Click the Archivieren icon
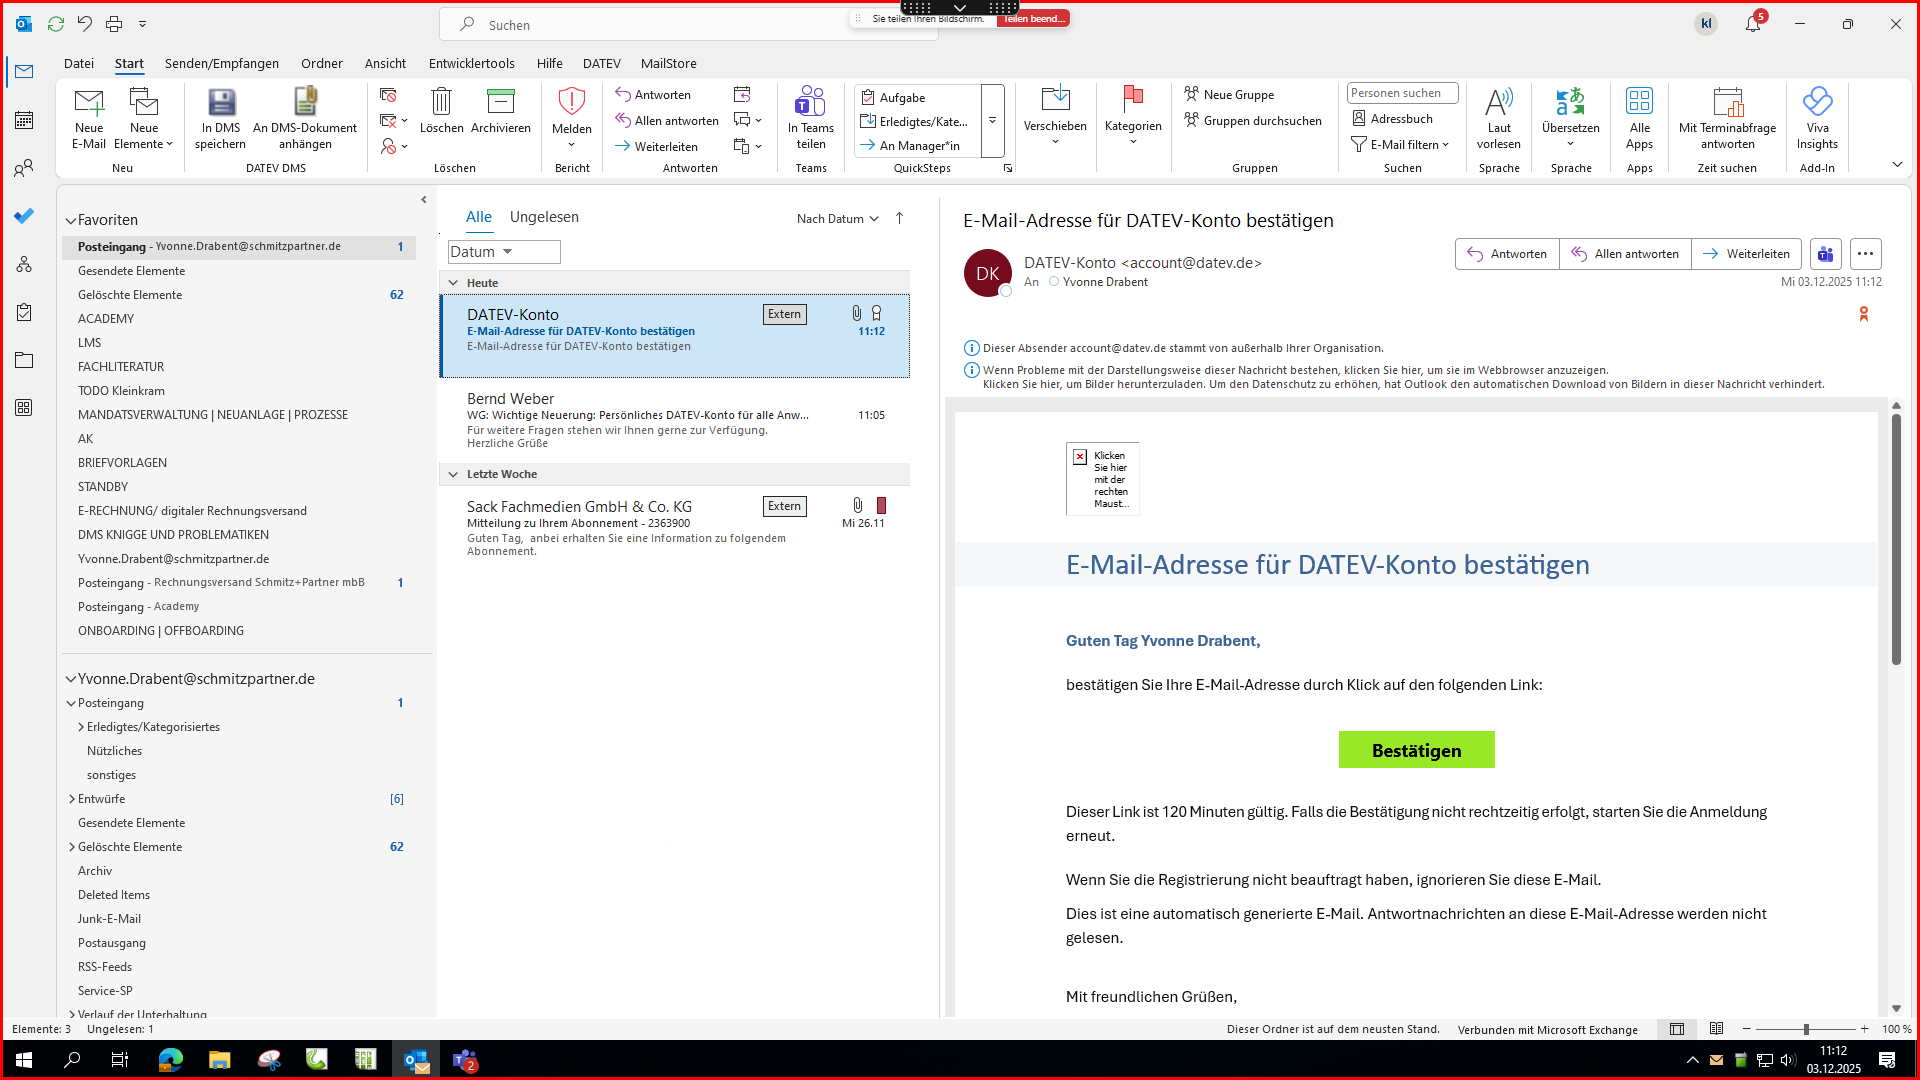Viewport: 1920px width, 1080px height. click(500, 102)
